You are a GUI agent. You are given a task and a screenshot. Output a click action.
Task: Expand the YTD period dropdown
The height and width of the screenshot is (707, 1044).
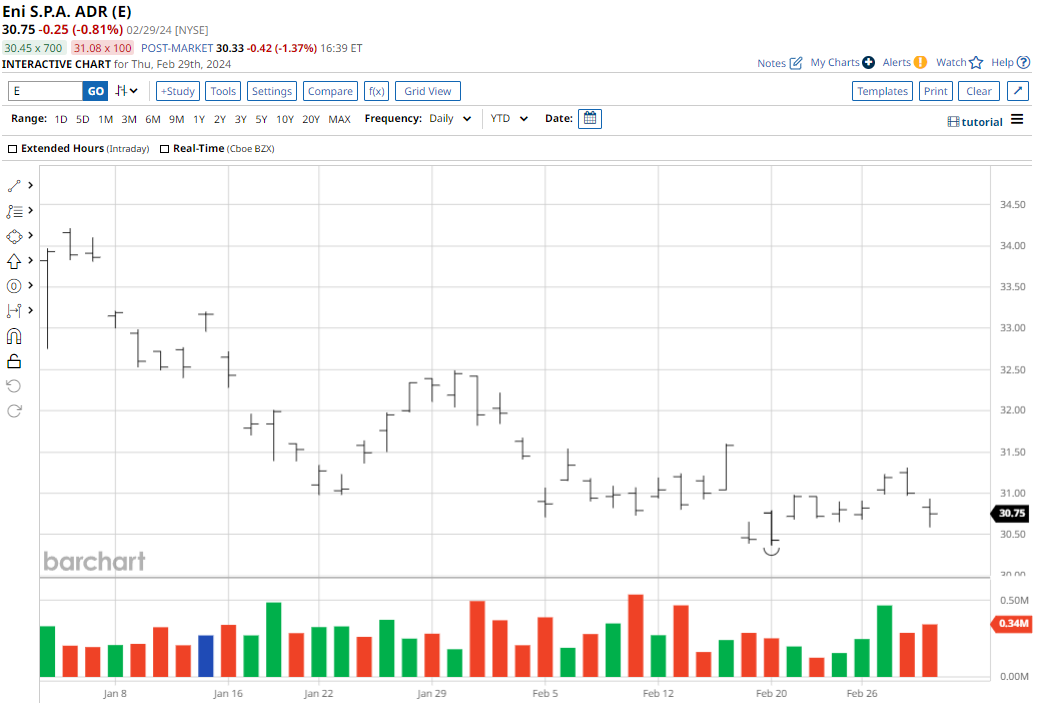pyautogui.click(x=509, y=118)
